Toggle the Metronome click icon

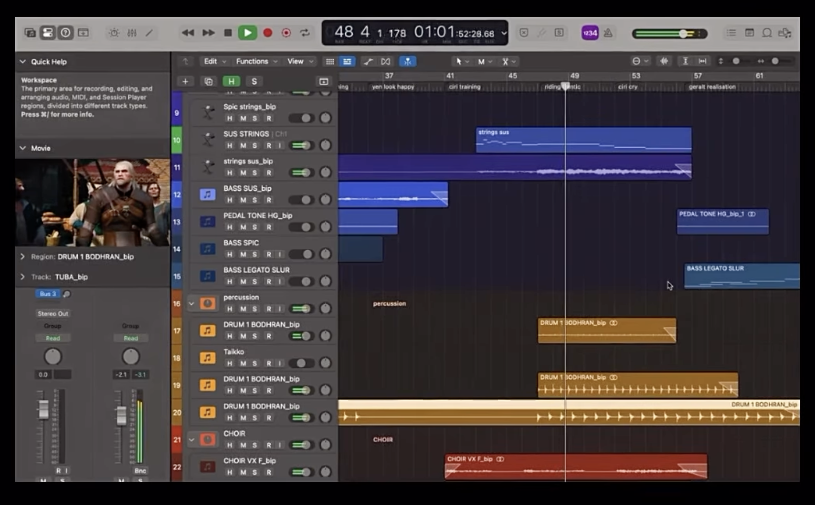click(x=608, y=33)
